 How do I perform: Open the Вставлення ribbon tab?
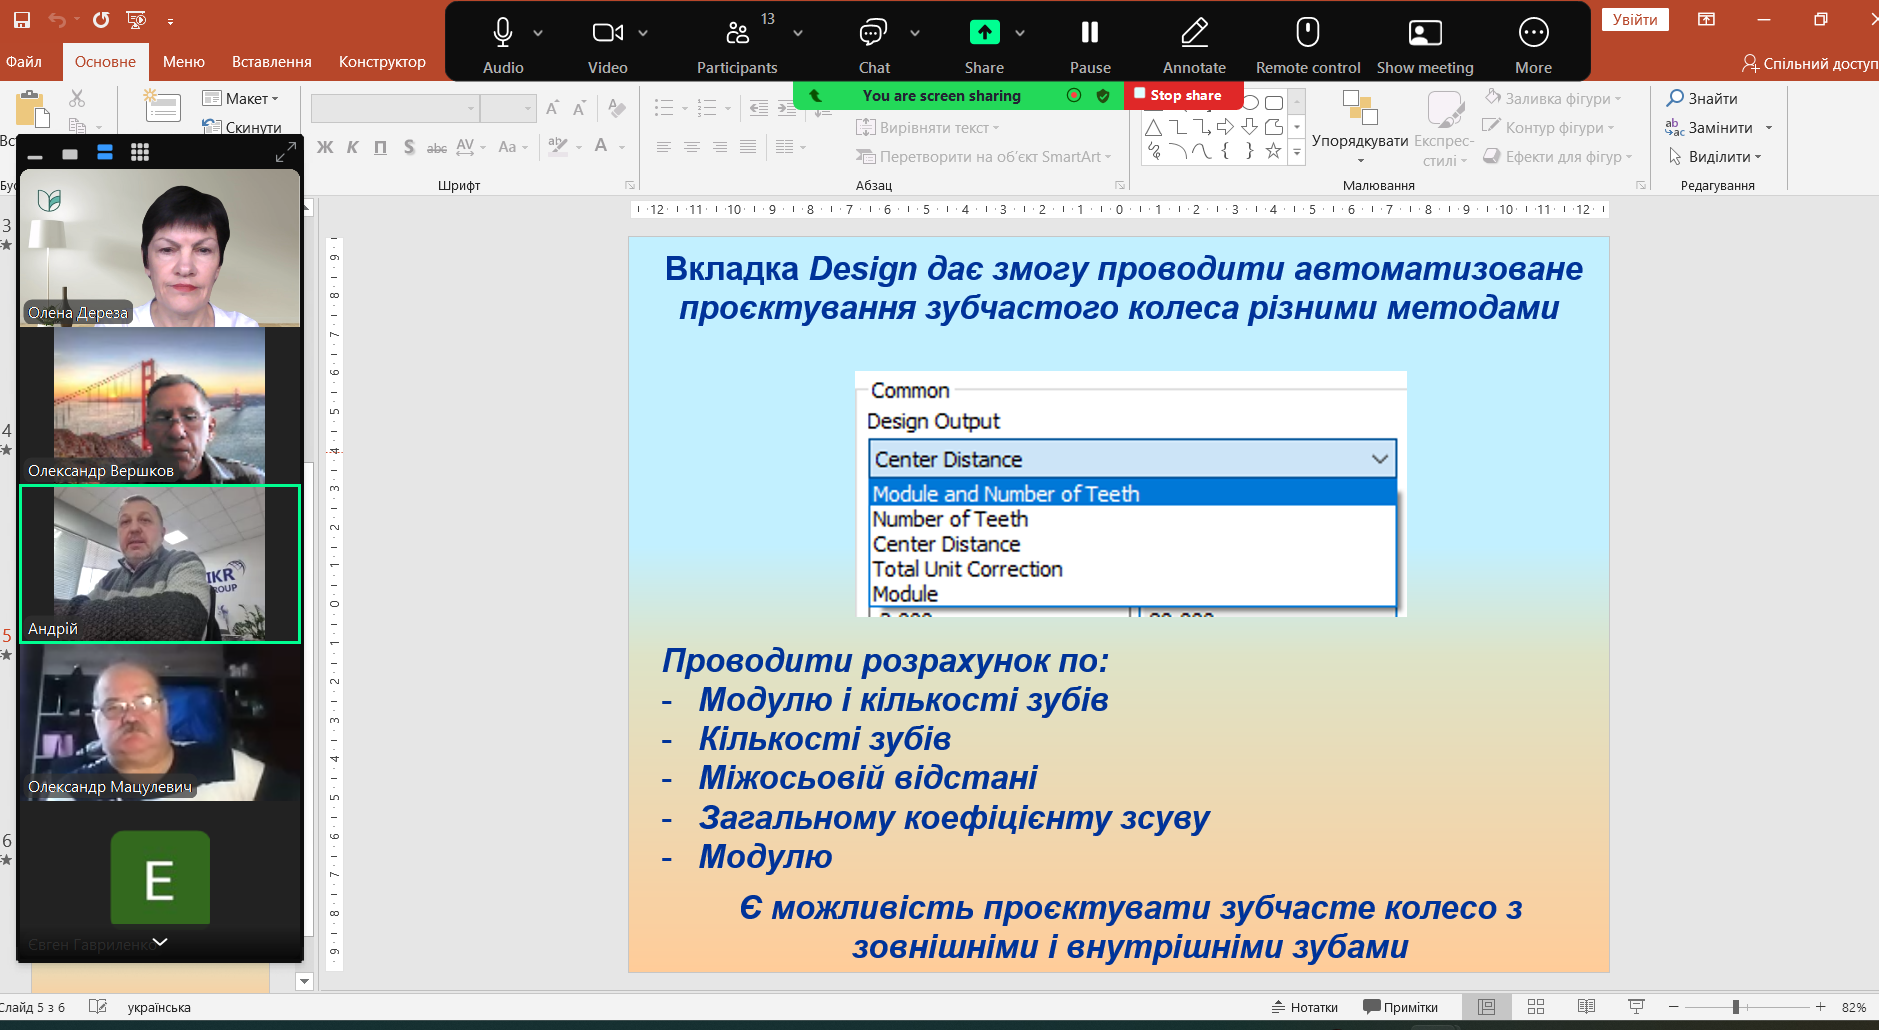pos(271,62)
